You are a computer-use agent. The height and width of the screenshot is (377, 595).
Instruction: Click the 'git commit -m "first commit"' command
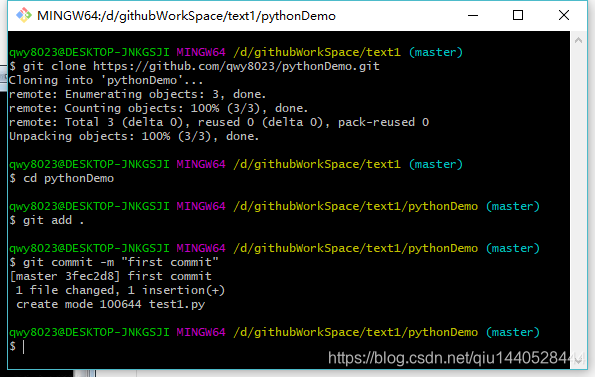click(120, 262)
